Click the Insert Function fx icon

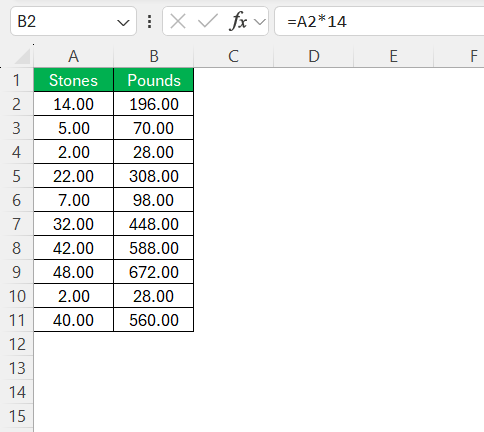[238, 22]
